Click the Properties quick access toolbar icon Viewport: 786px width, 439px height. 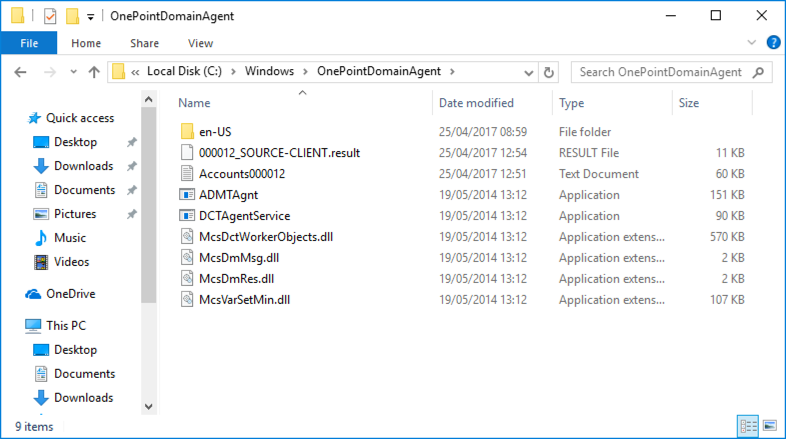point(50,16)
